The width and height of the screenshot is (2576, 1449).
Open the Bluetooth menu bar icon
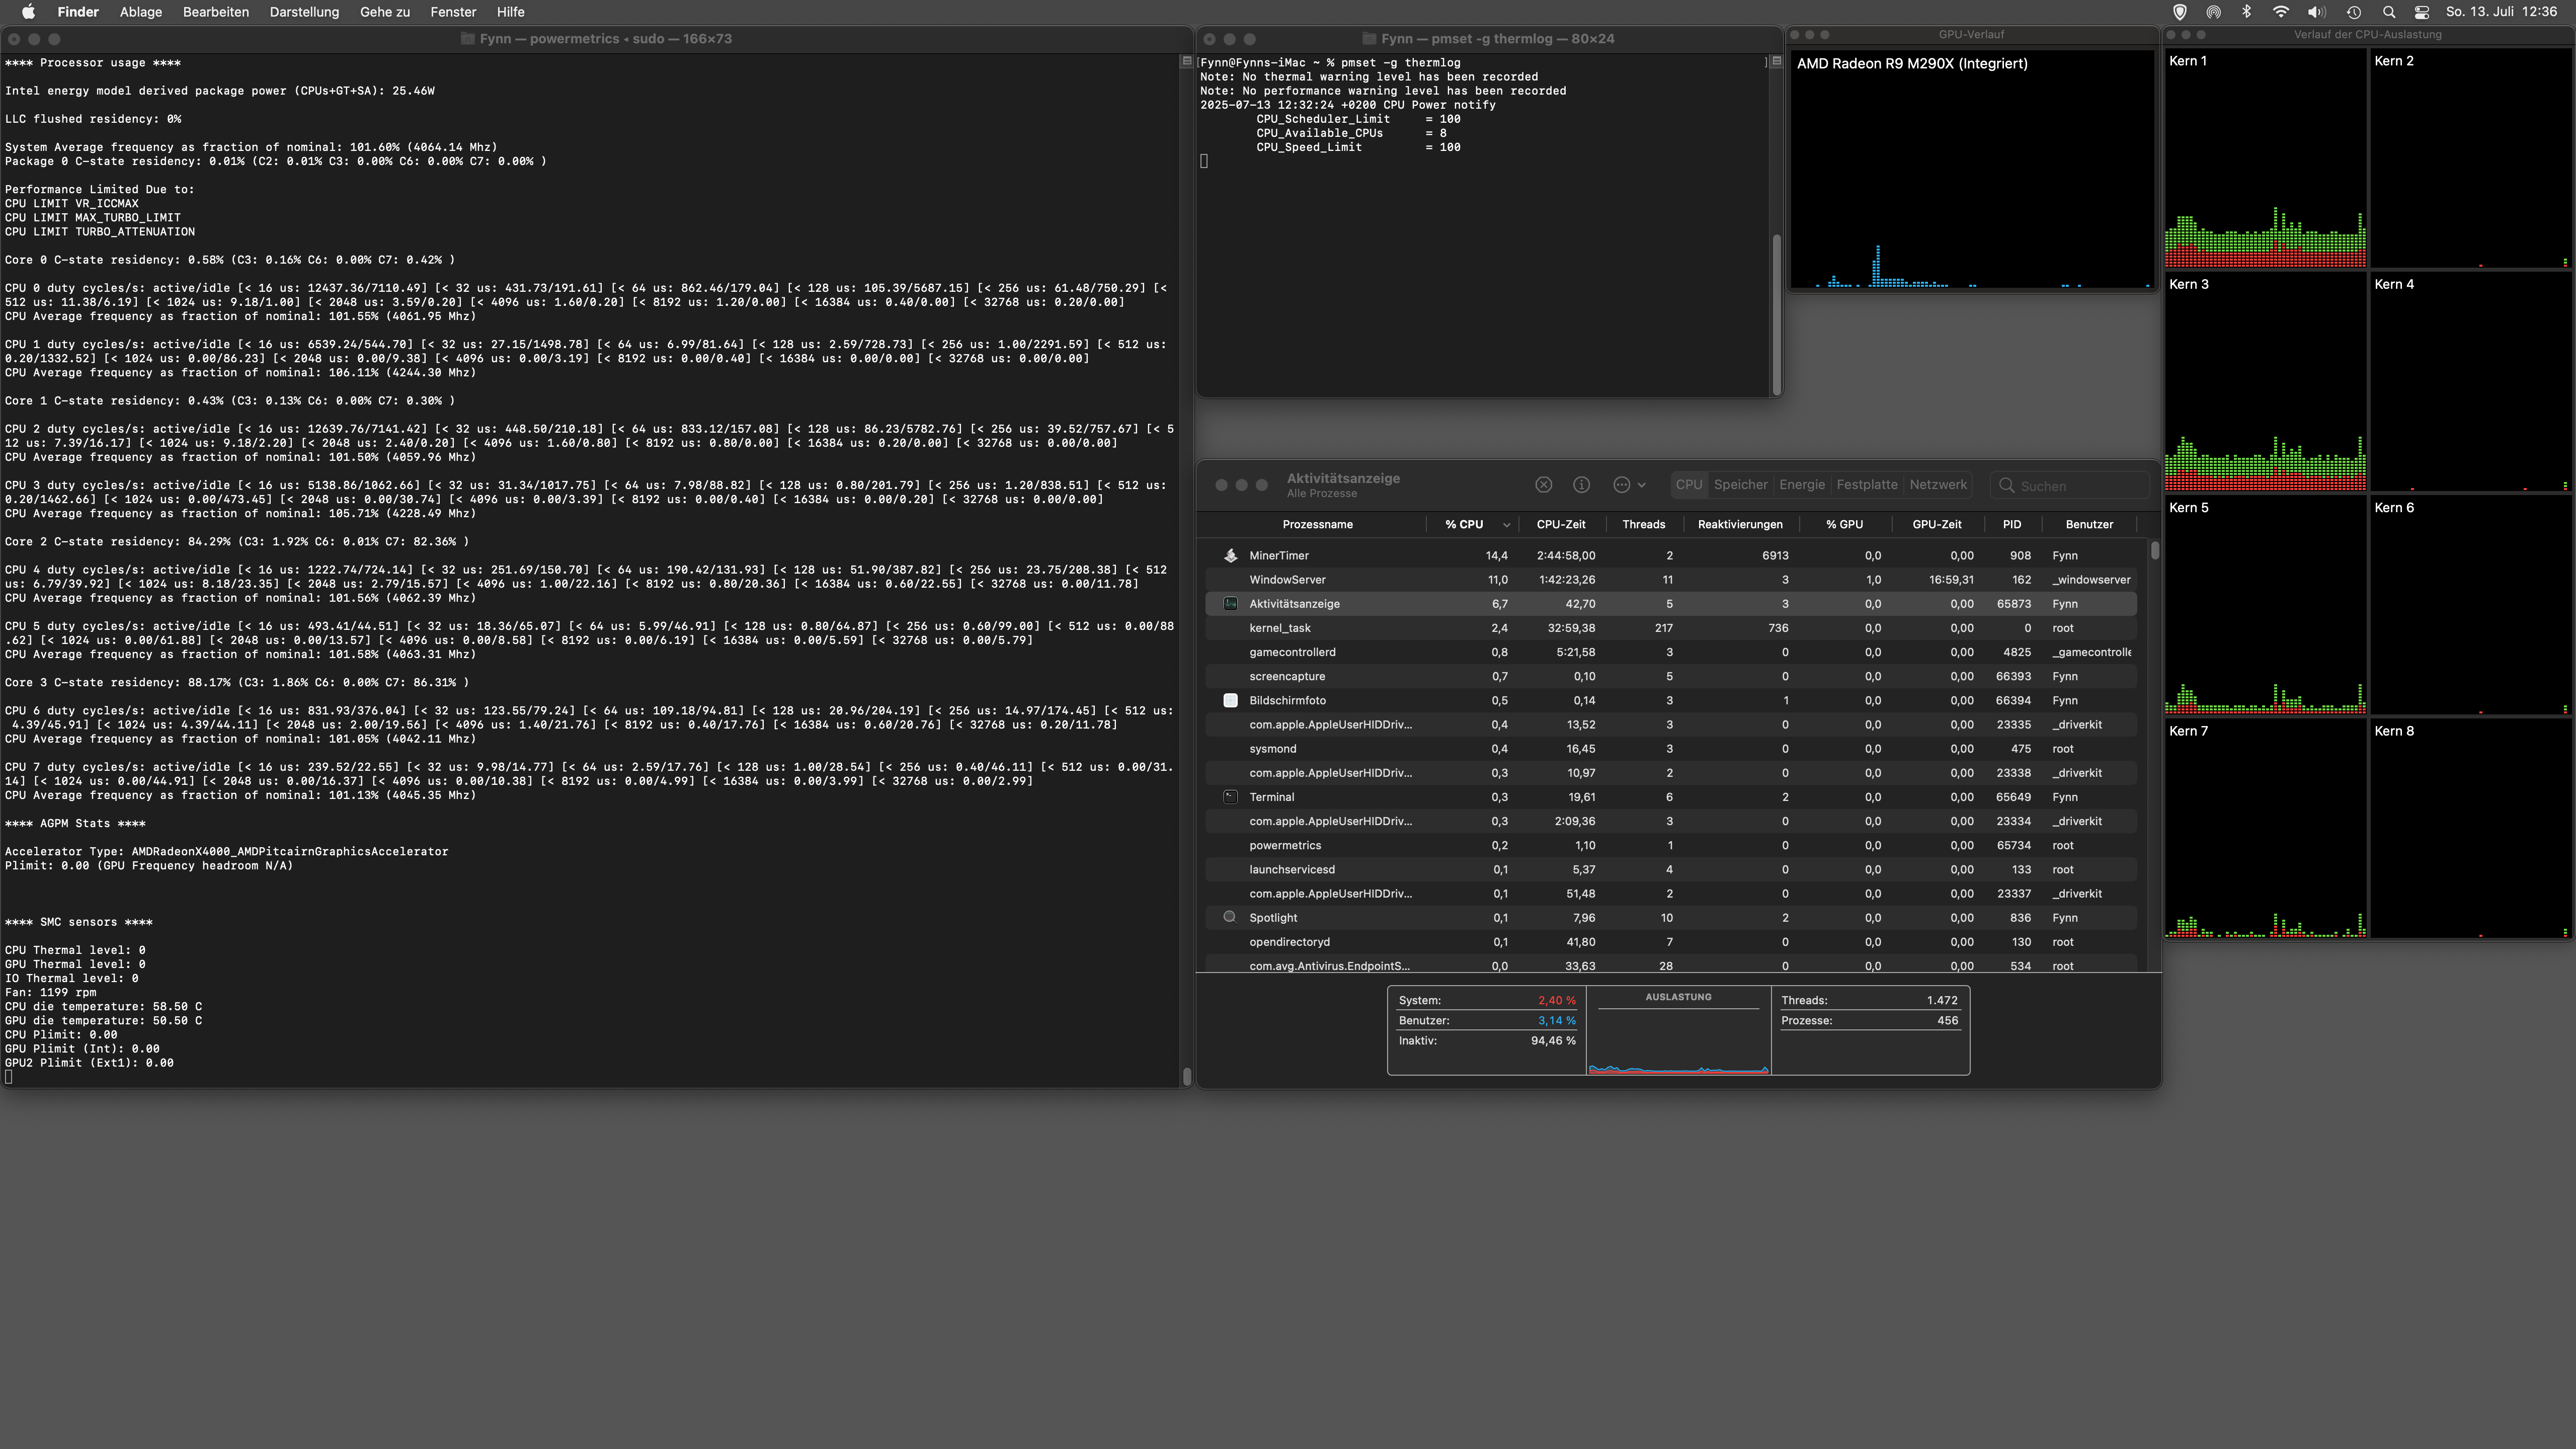coord(2246,12)
